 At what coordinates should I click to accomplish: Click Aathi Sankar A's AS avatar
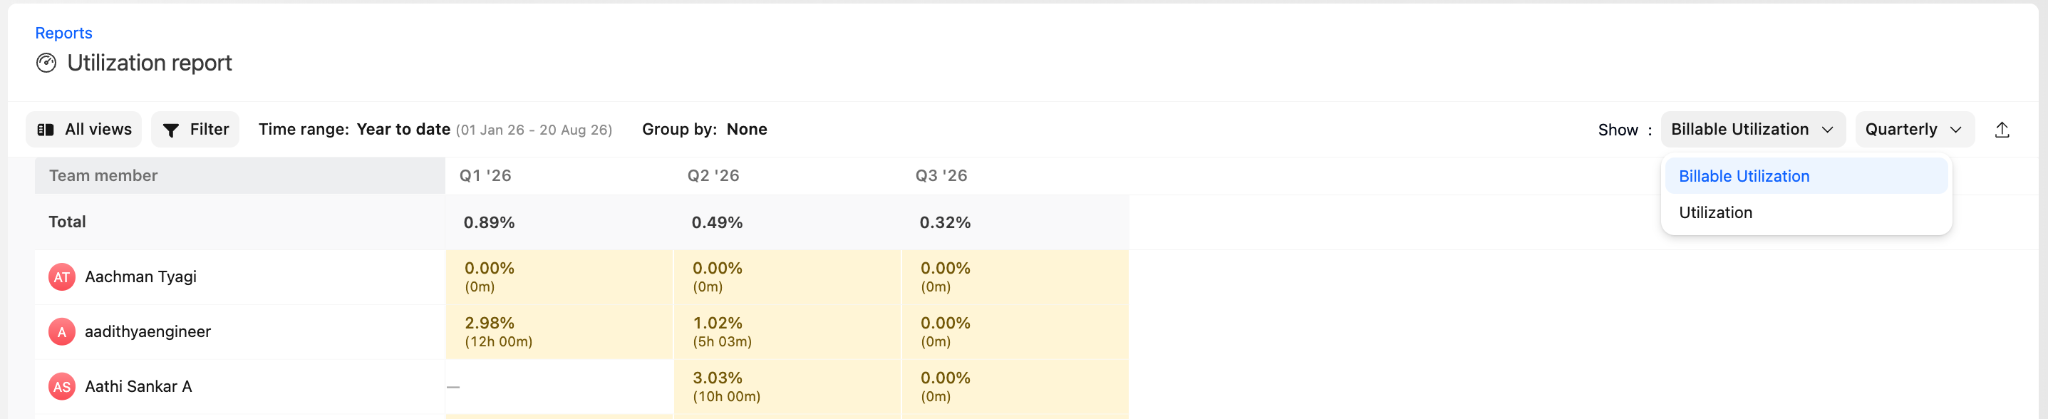pyautogui.click(x=62, y=387)
